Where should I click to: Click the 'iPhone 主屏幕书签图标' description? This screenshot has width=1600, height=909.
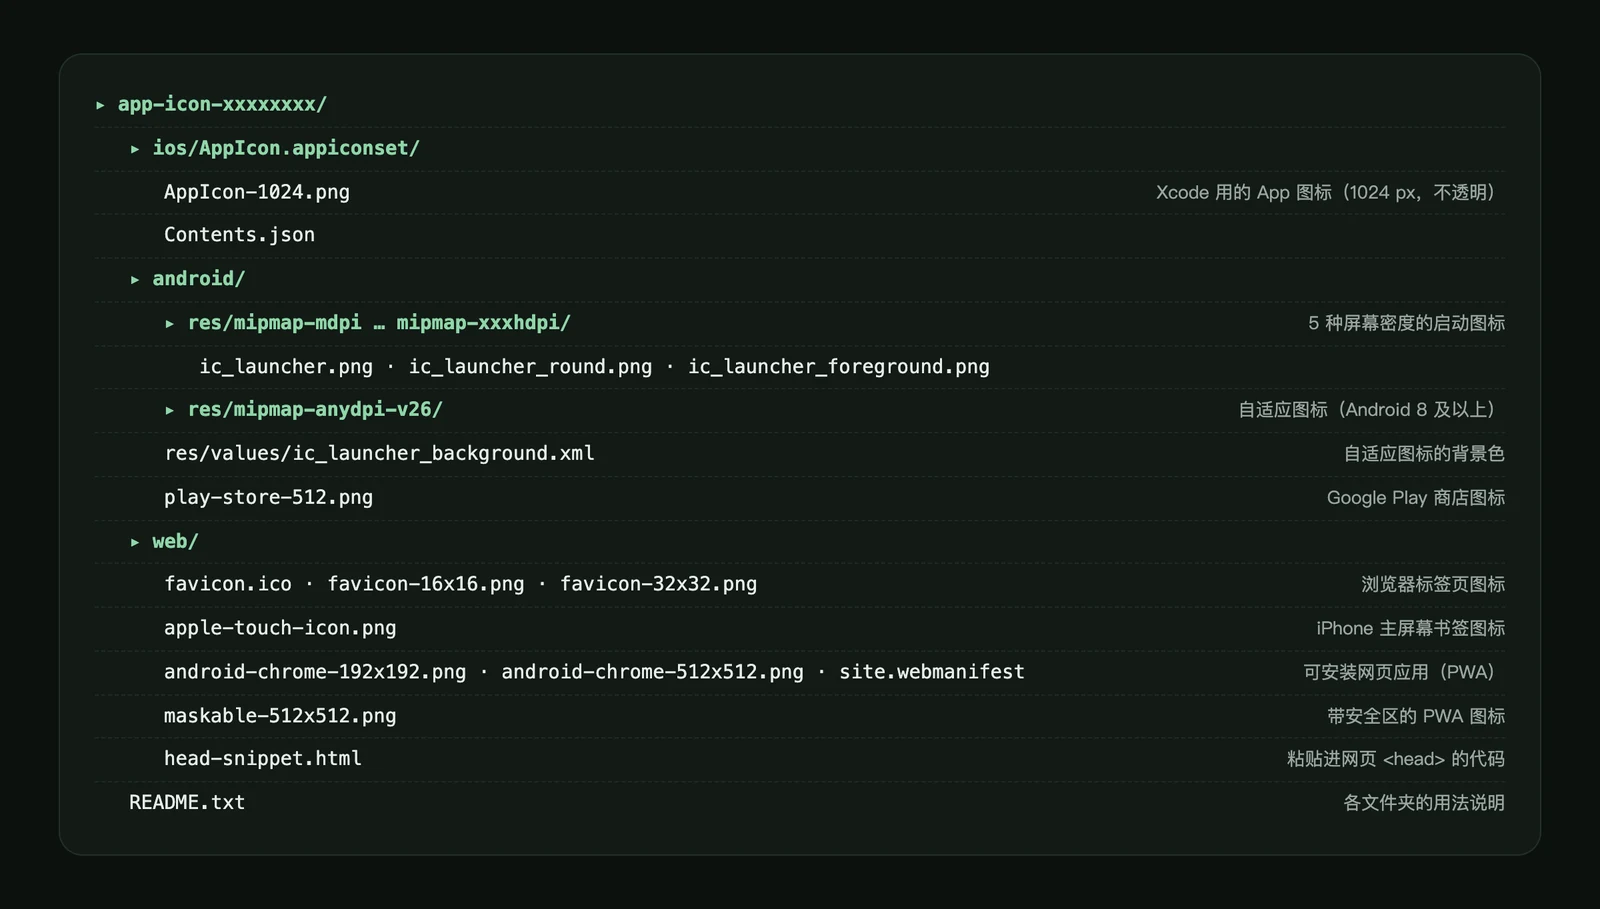1410,629
